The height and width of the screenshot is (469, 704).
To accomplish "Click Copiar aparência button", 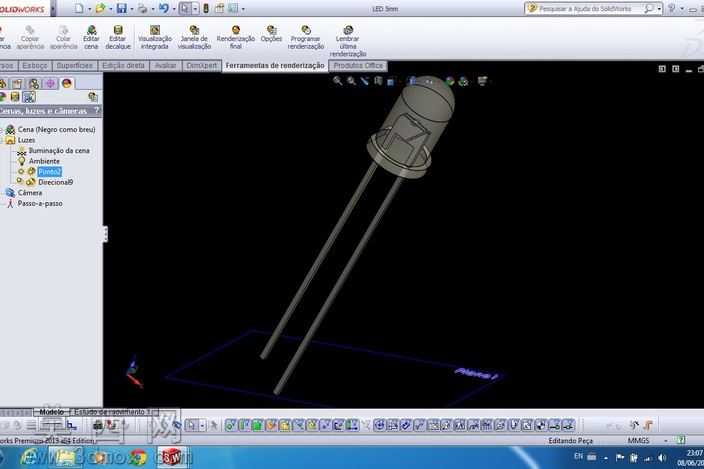I will point(30,38).
